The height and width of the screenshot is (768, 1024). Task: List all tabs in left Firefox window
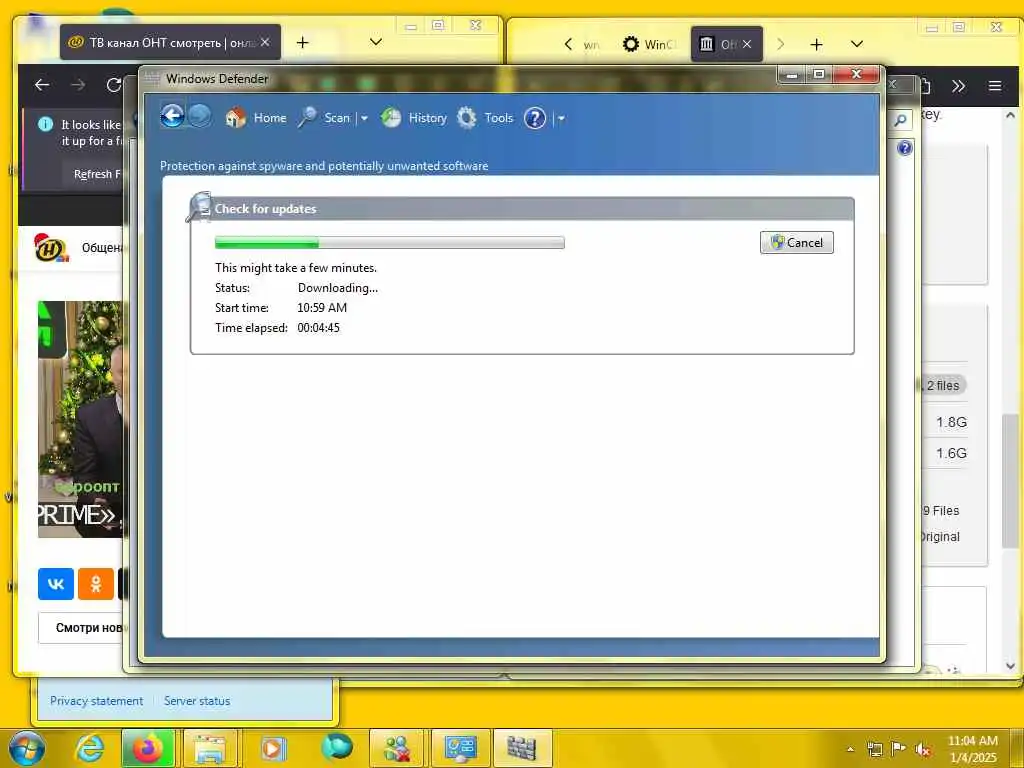click(x=376, y=42)
